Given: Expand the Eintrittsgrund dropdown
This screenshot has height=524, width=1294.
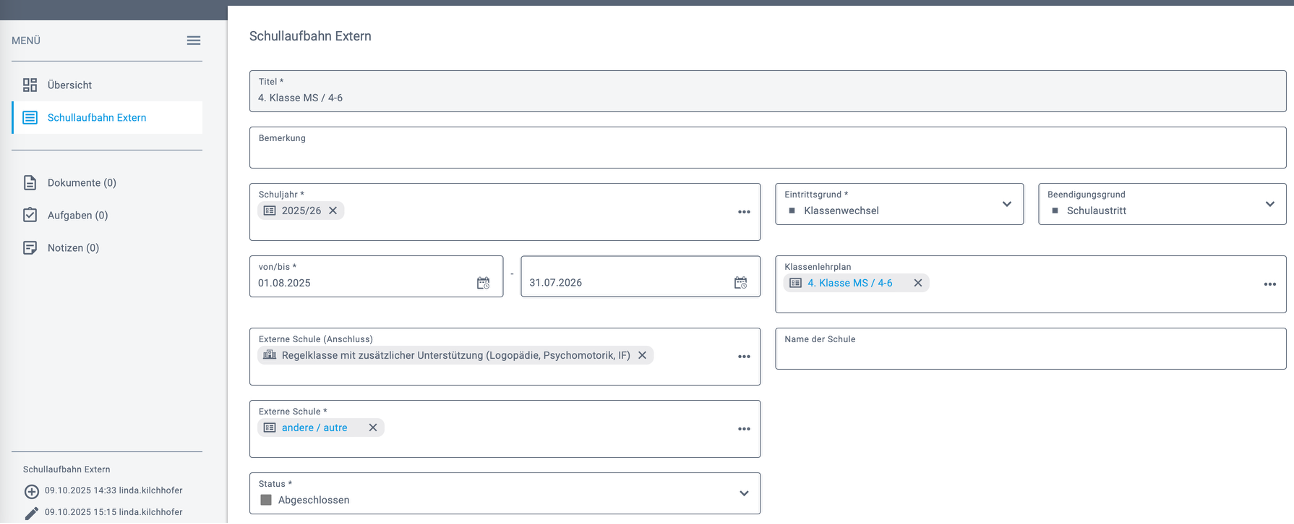Looking at the screenshot, I should pos(1007,204).
